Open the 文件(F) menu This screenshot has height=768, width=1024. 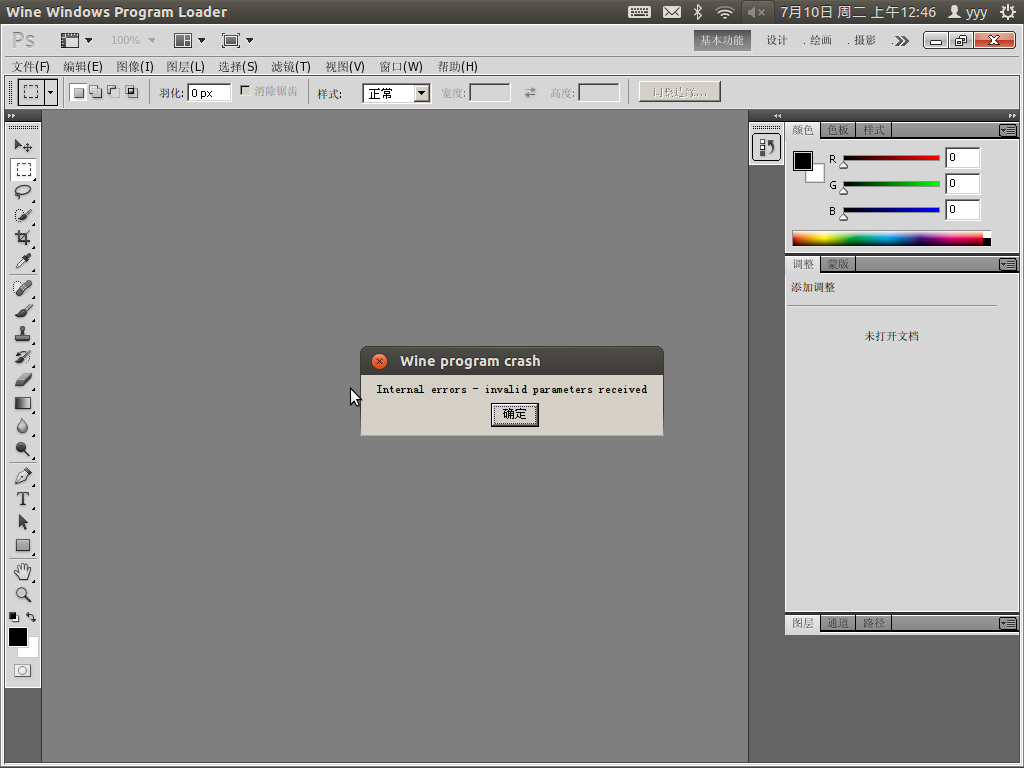[31, 67]
